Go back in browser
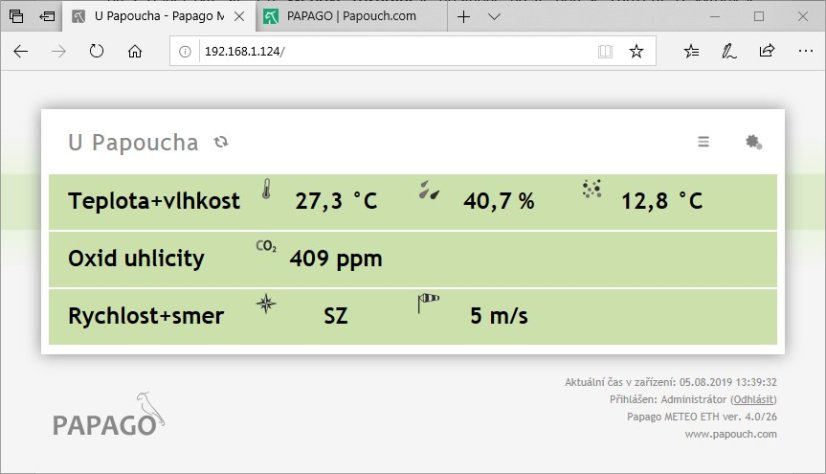This screenshot has height=474, width=826. tap(21, 51)
